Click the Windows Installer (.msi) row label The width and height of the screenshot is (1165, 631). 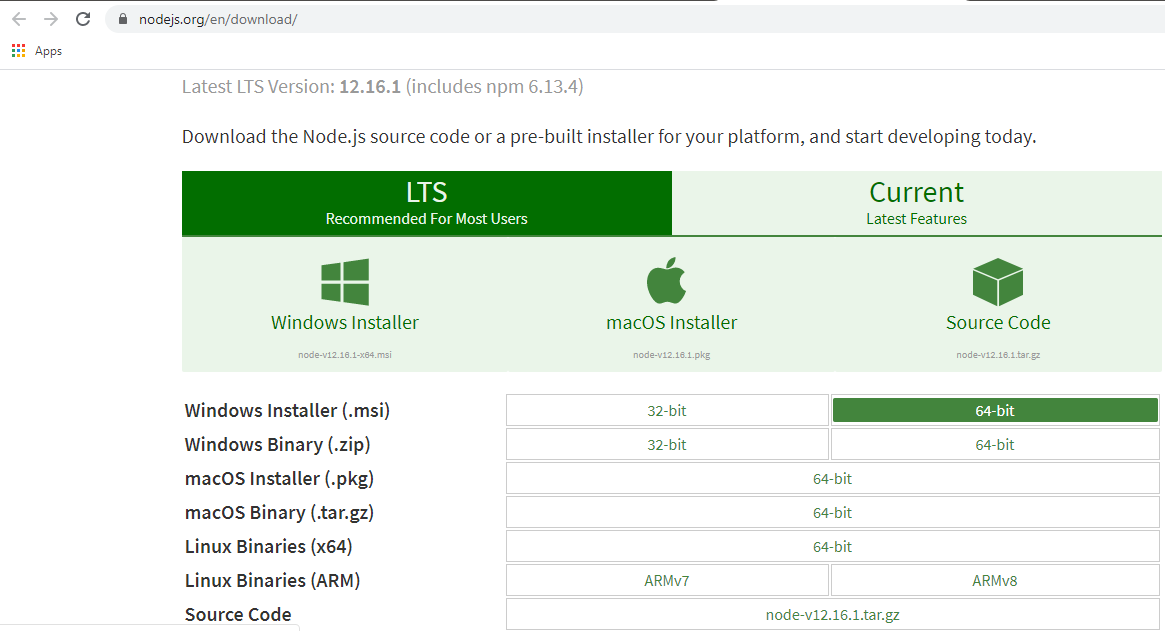pyautogui.click(x=288, y=410)
